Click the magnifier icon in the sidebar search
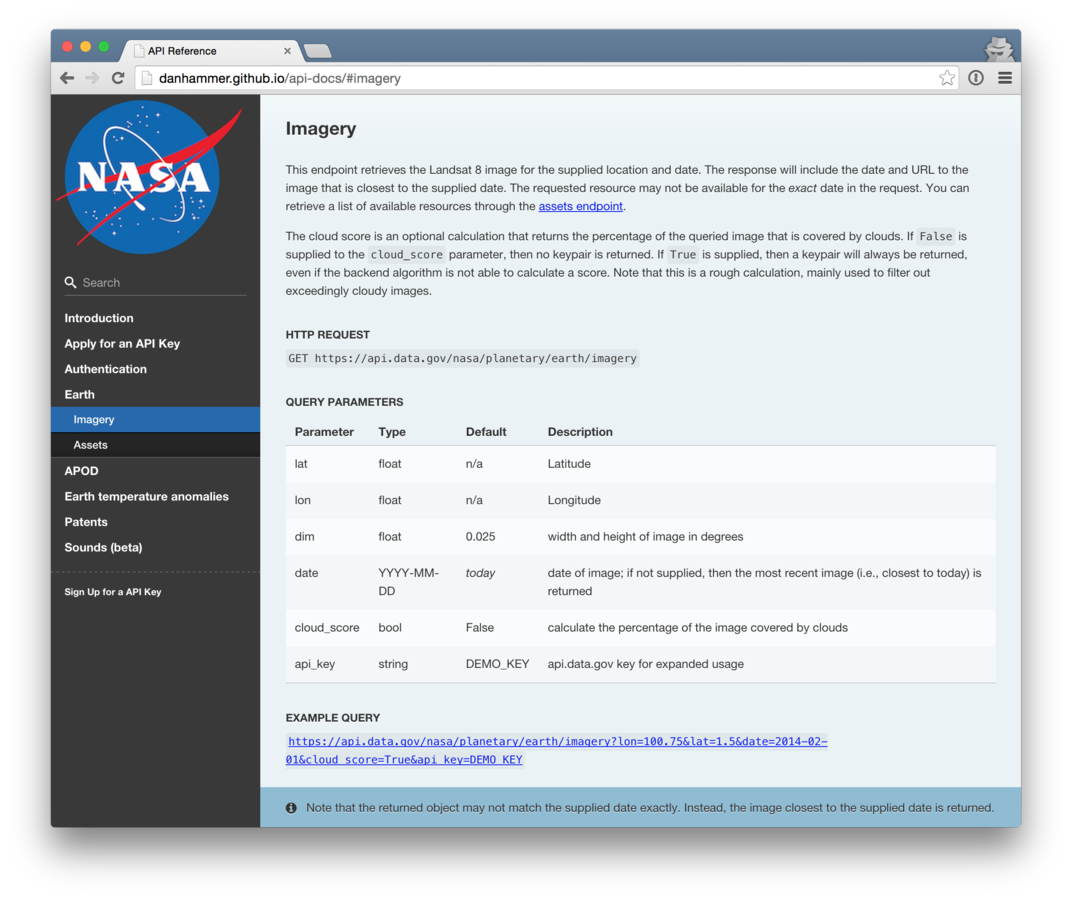This screenshot has width=1072, height=900. 70,282
